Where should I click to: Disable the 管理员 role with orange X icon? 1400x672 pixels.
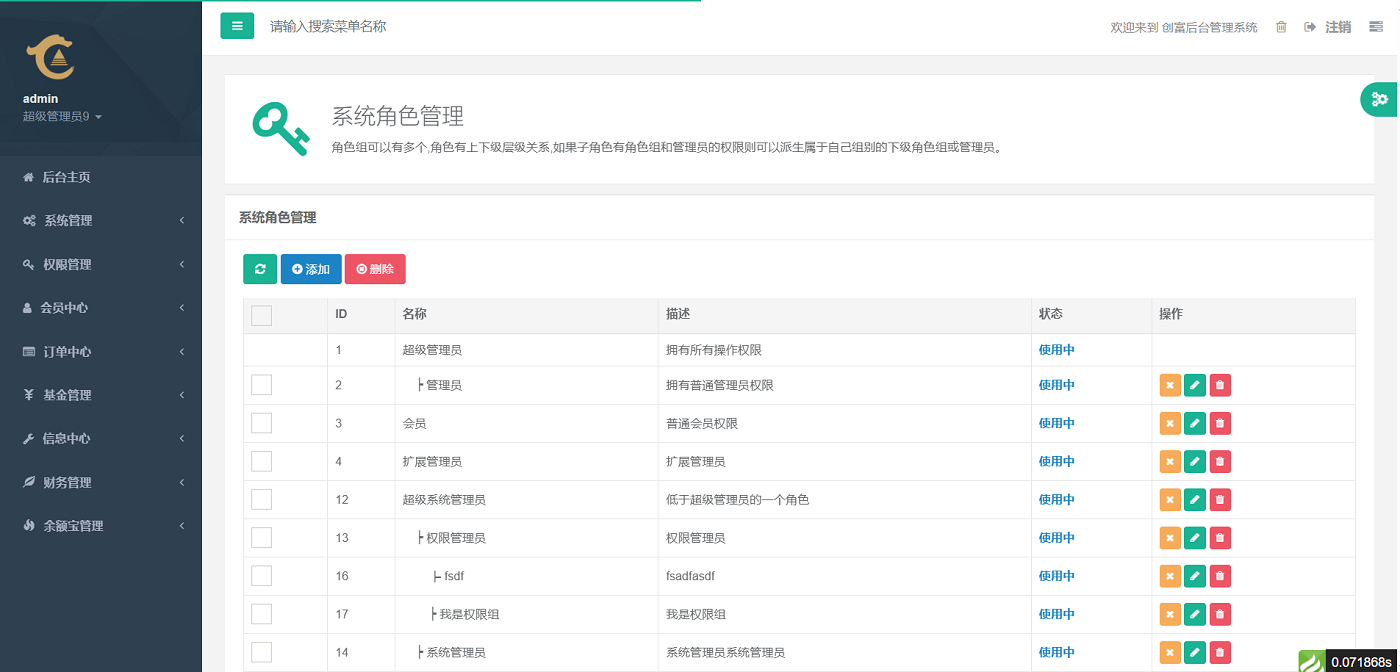point(1169,386)
